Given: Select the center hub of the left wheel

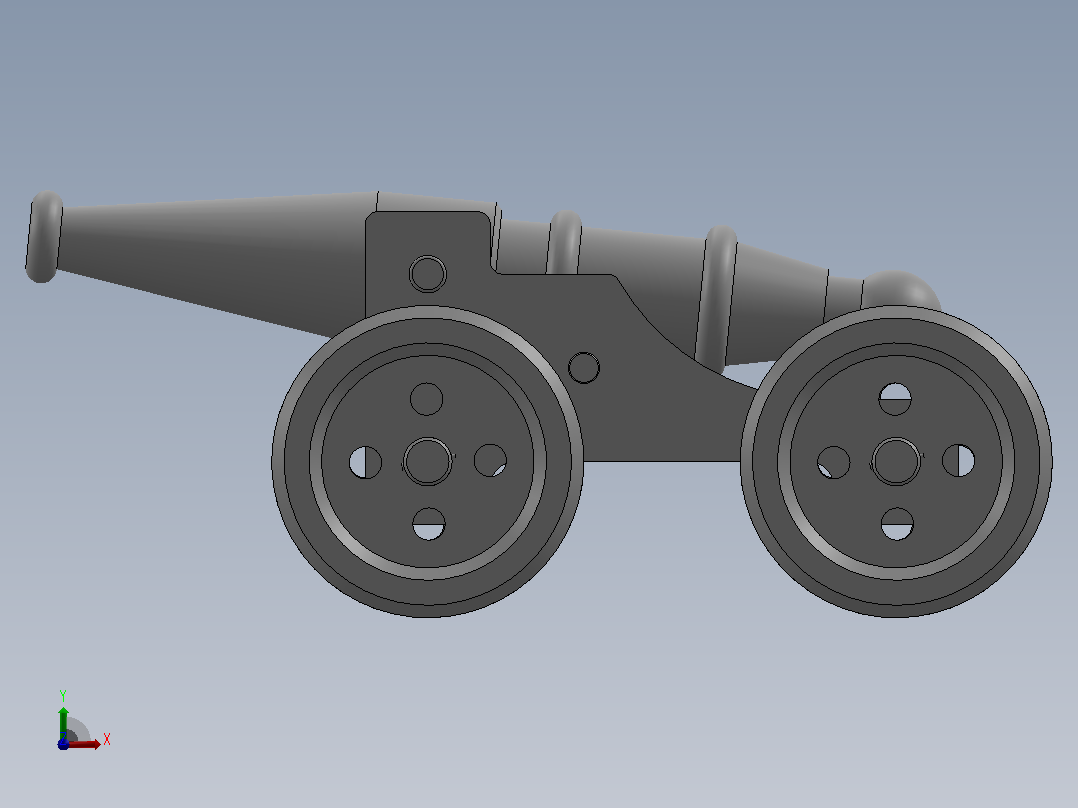Looking at the screenshot, I should coord(428,461).
